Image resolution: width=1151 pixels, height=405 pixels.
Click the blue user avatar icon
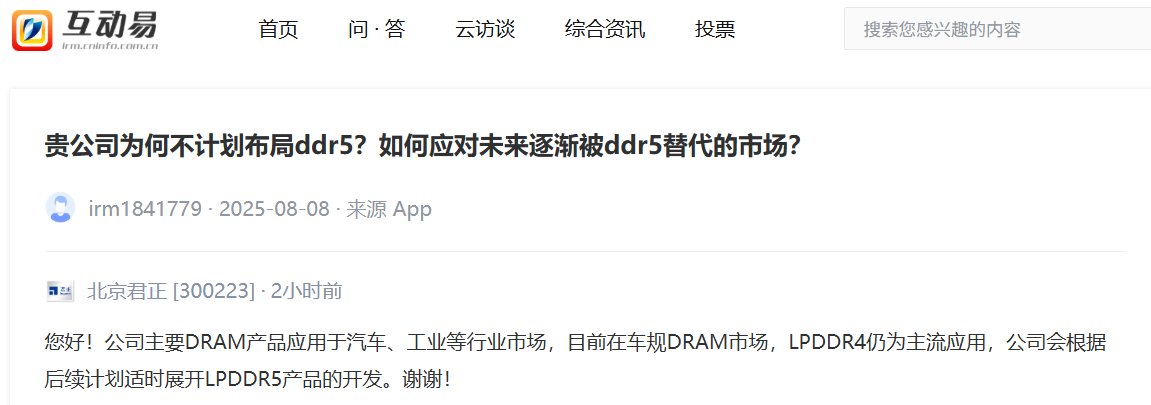coord(59,208)
